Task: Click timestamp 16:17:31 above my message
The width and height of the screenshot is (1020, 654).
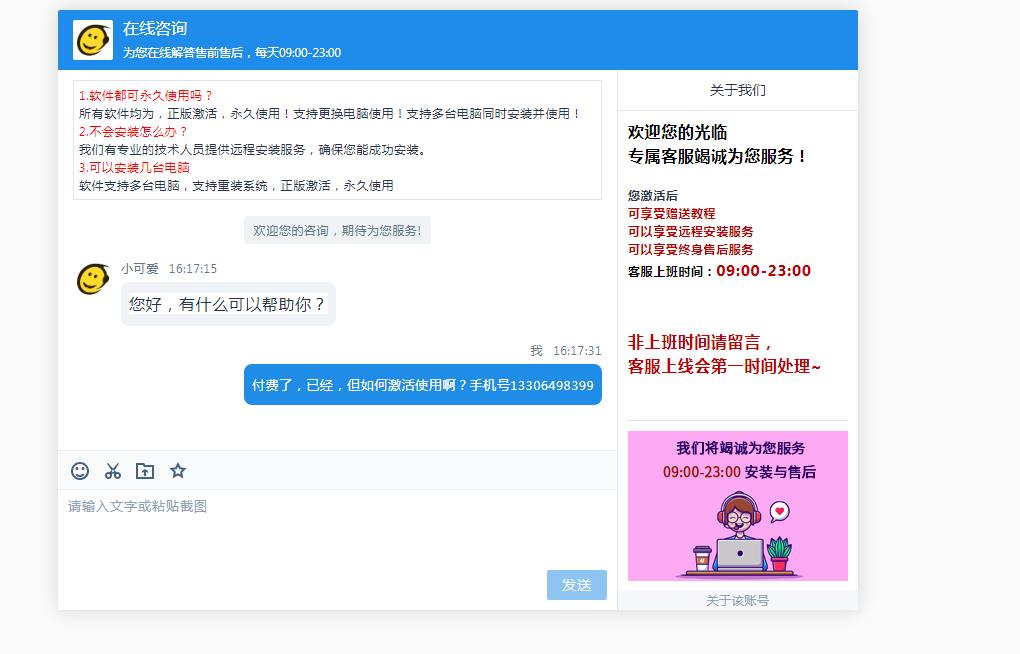Action: click(577, 351)
